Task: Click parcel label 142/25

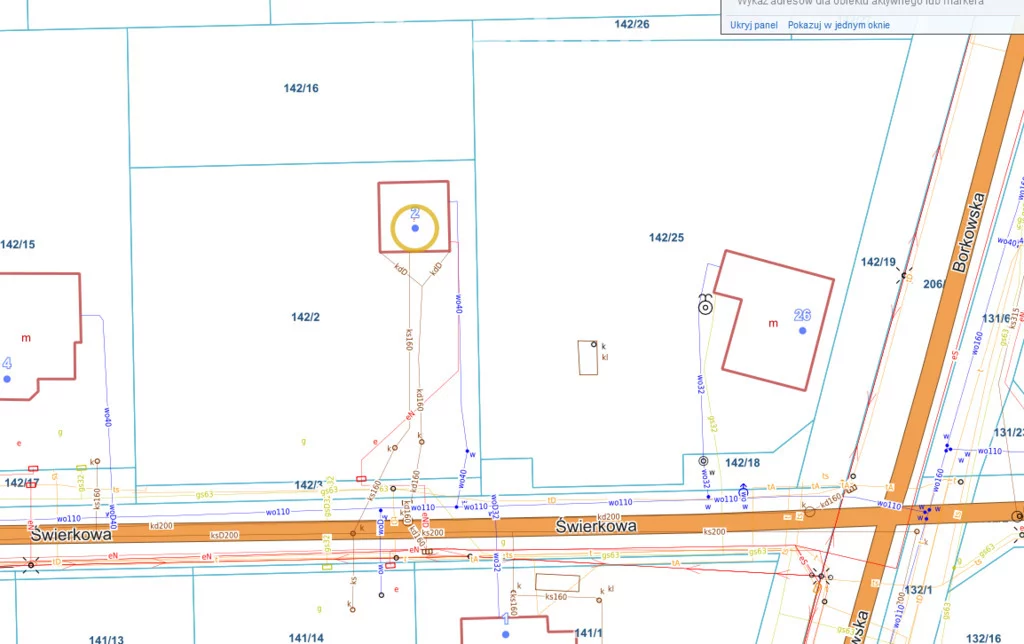Action: tap(666, 237)
